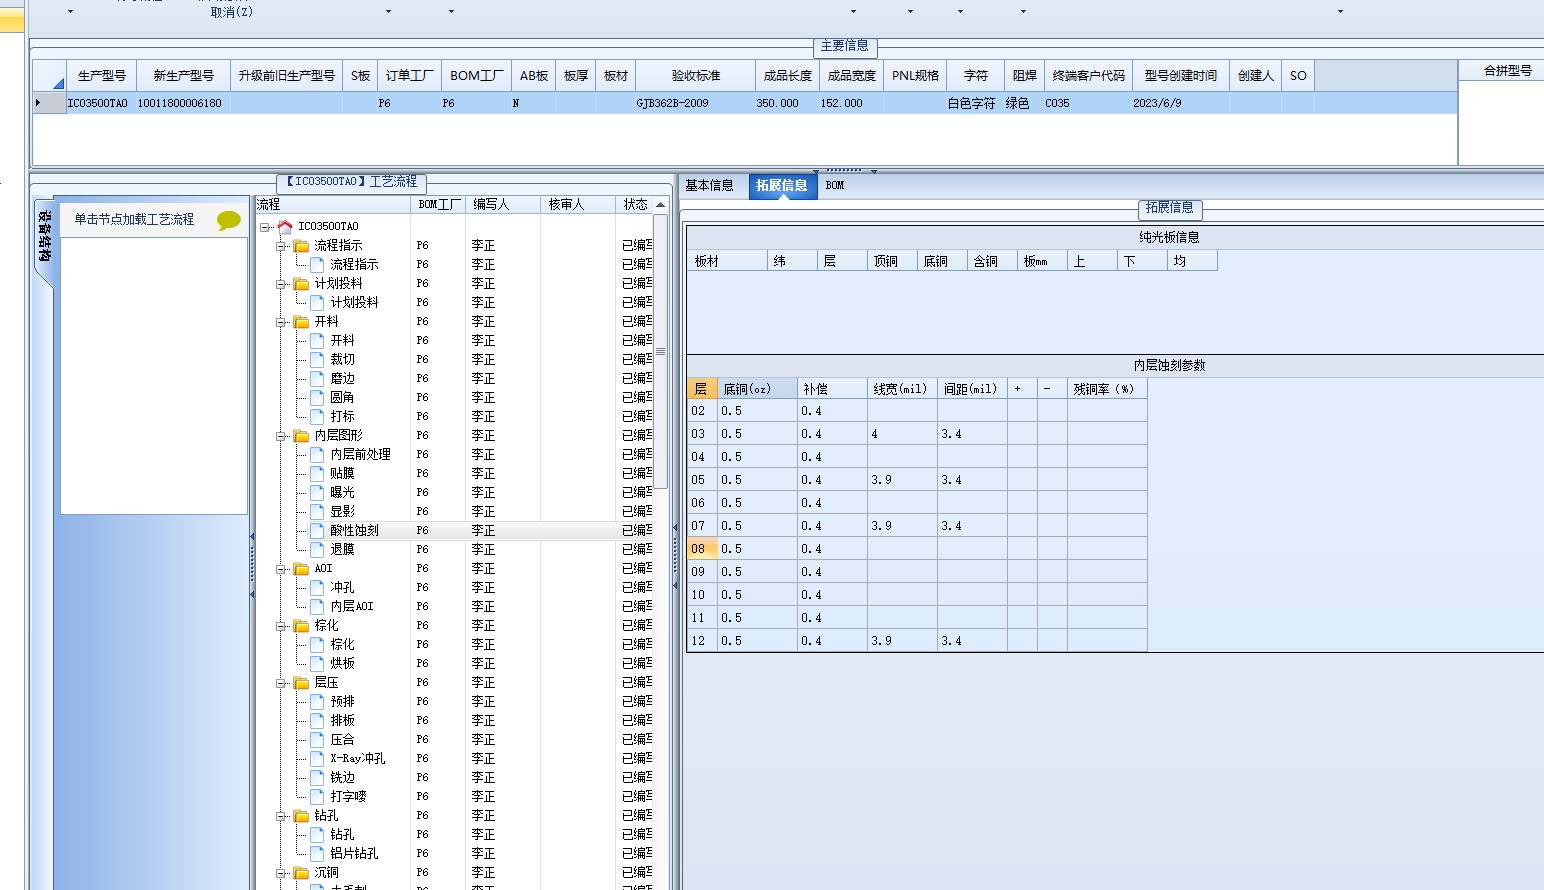The height and width of the screenshot is (890, 1544).
Task: Click the document icon next to 曝光
Action: point(317,493)
